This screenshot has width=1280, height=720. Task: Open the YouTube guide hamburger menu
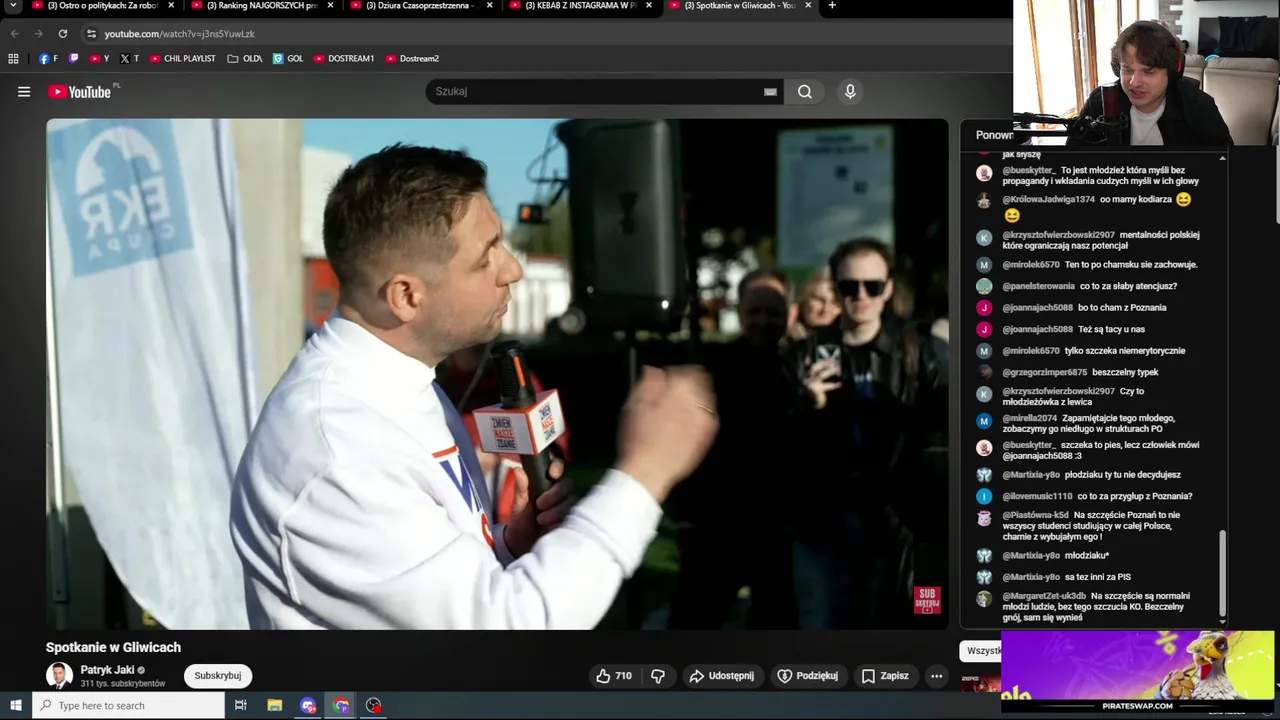(24, 92)
